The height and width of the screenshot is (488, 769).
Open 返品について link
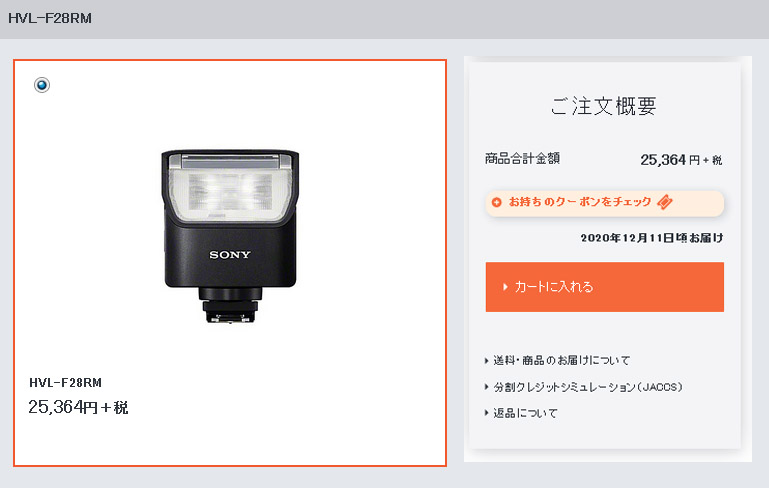(x=525, y=413)
